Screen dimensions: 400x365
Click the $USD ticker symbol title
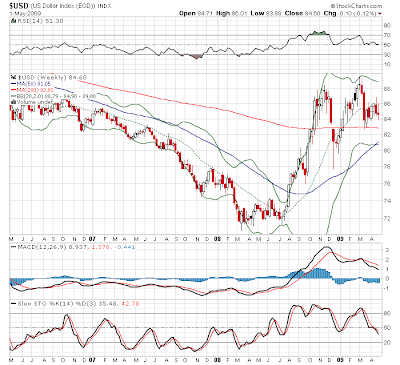tap(19, 6)
